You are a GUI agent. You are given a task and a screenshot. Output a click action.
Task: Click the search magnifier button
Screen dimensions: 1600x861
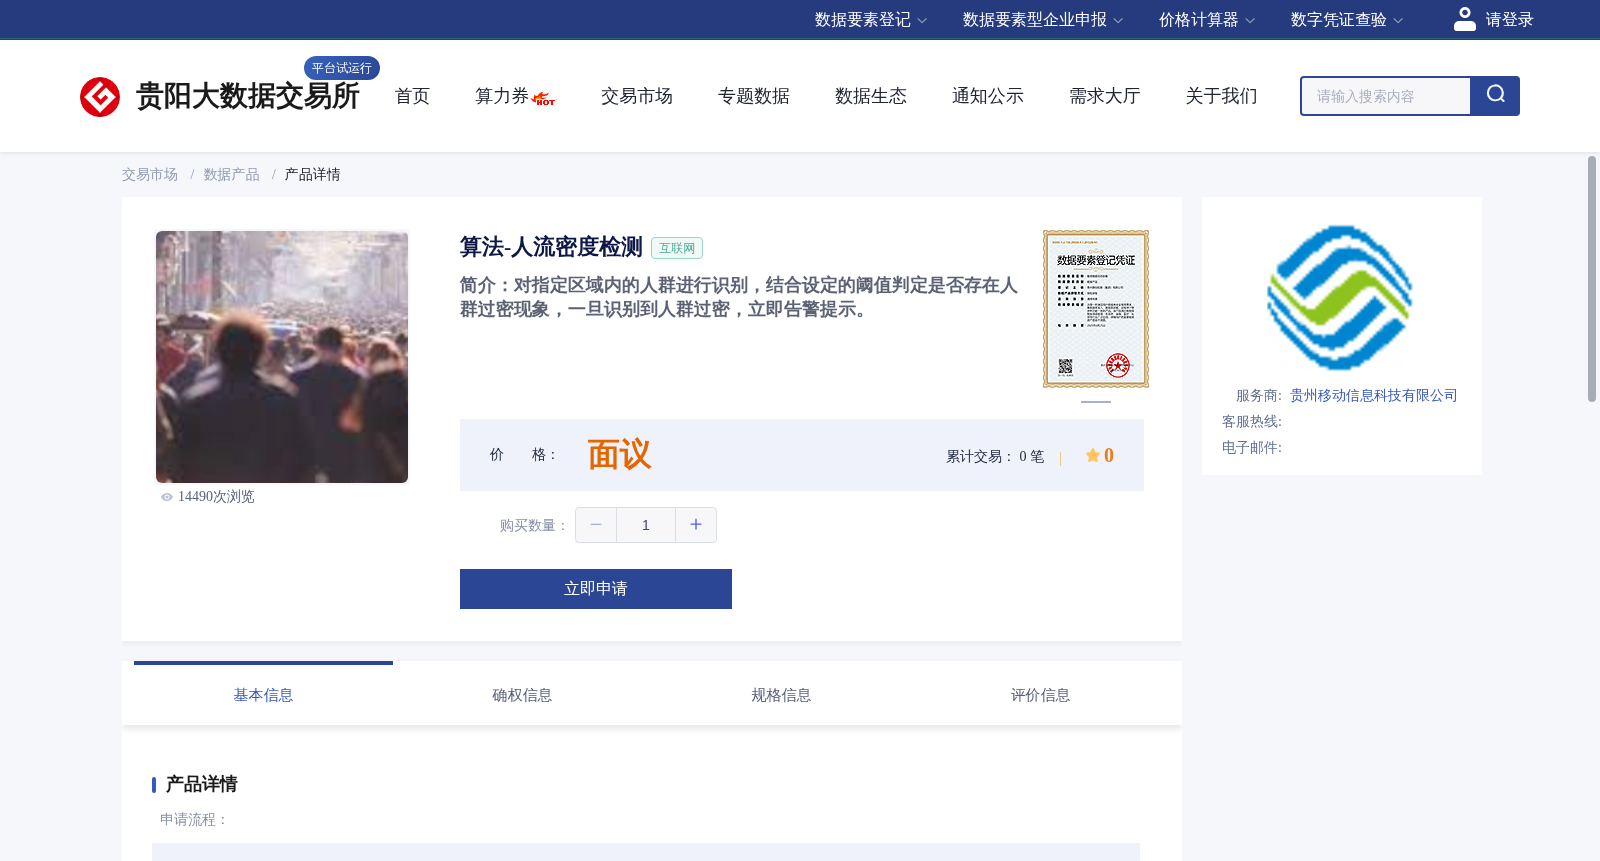pyautogui.click(x=1495, y=96)
